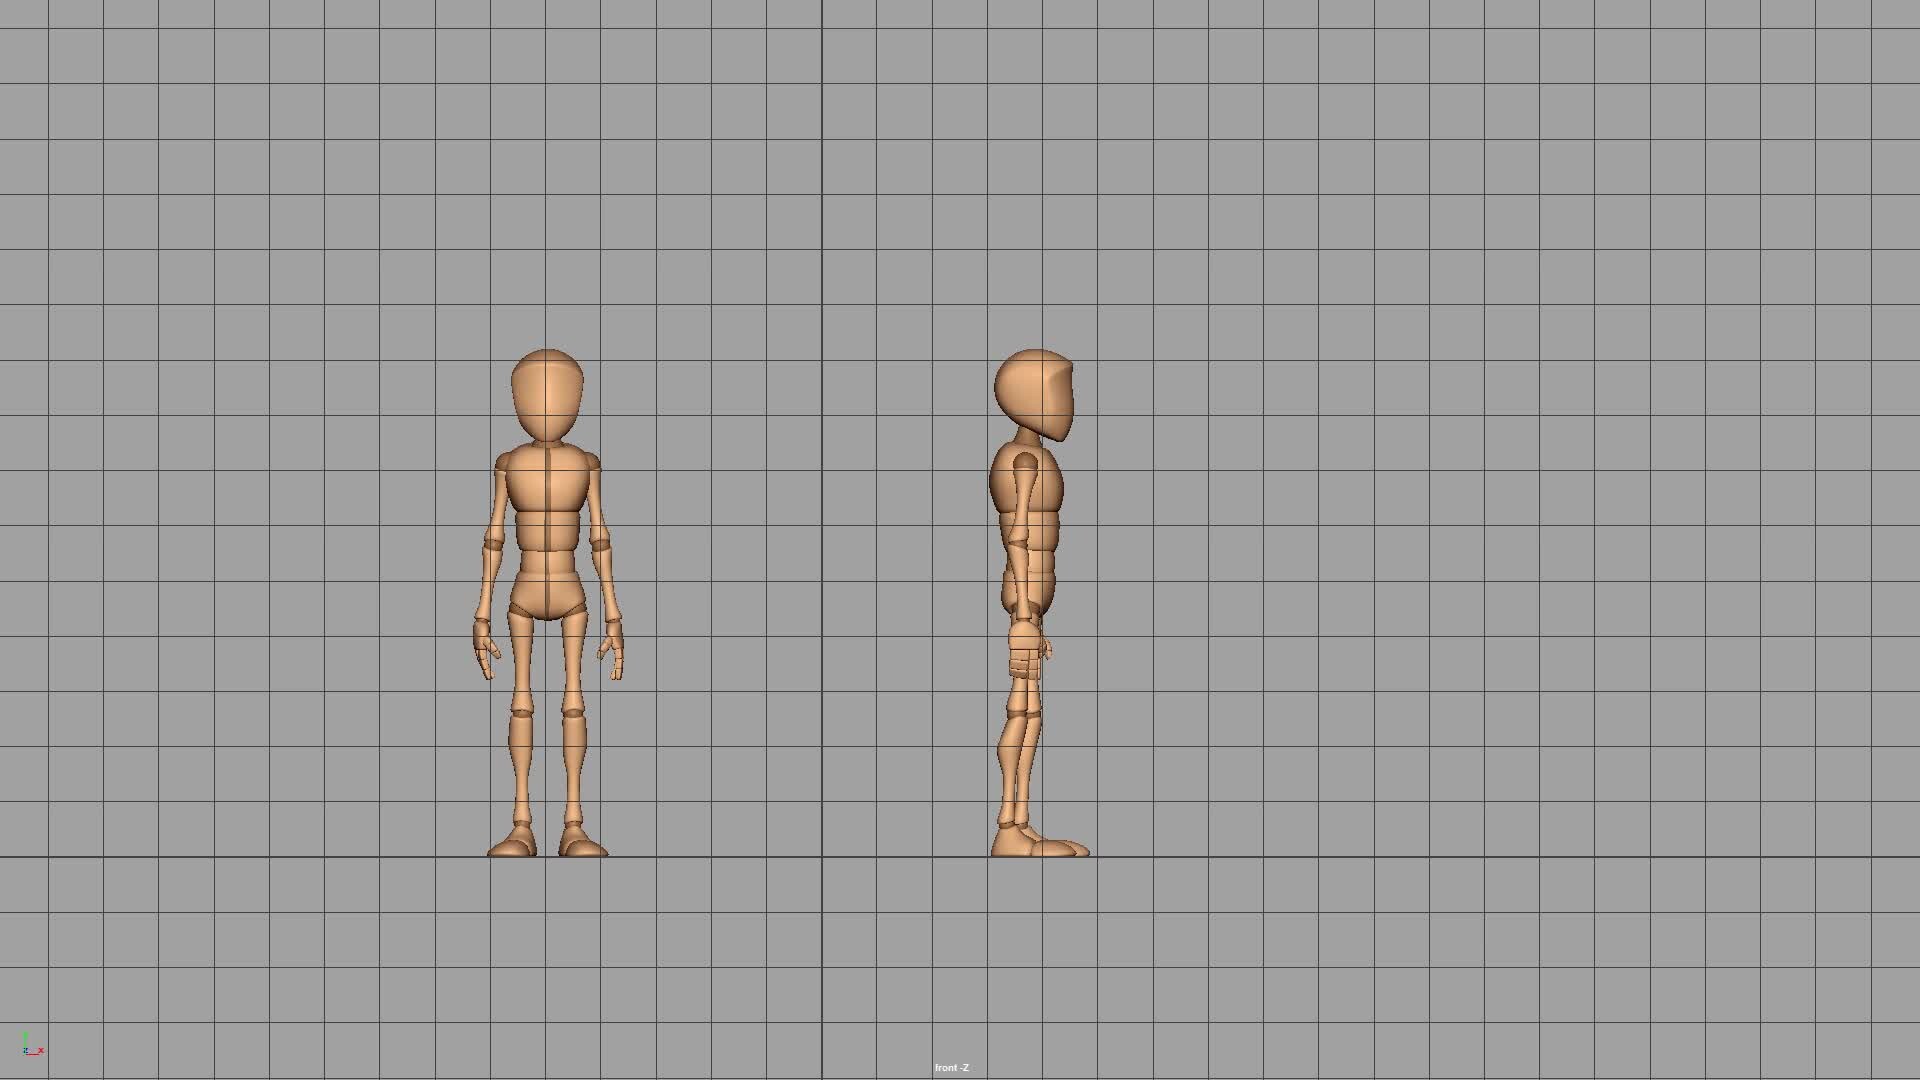Select the left knee of the front mannequin
1920x1080 pixels.
coord(521,710)
